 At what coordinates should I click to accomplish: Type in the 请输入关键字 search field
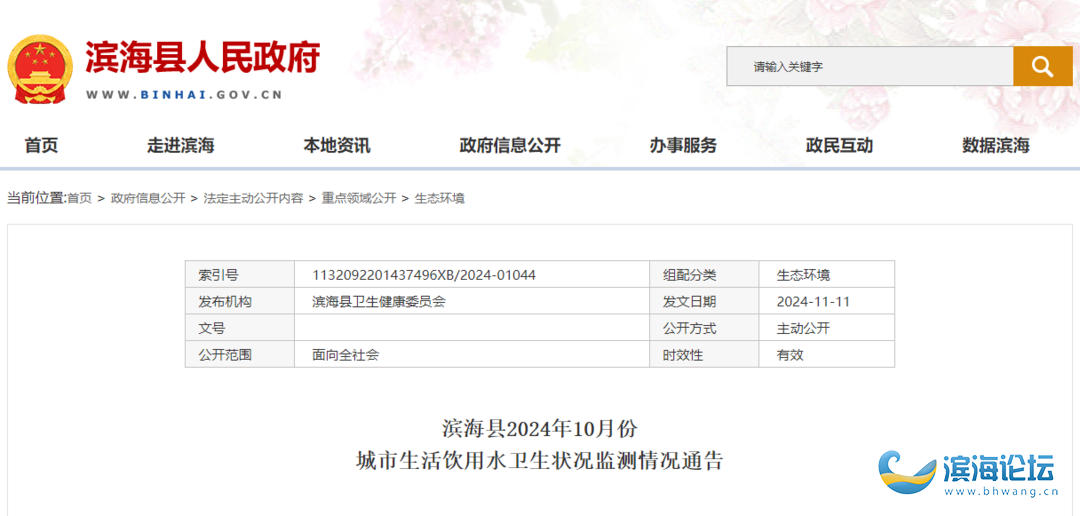click(868, 67)
